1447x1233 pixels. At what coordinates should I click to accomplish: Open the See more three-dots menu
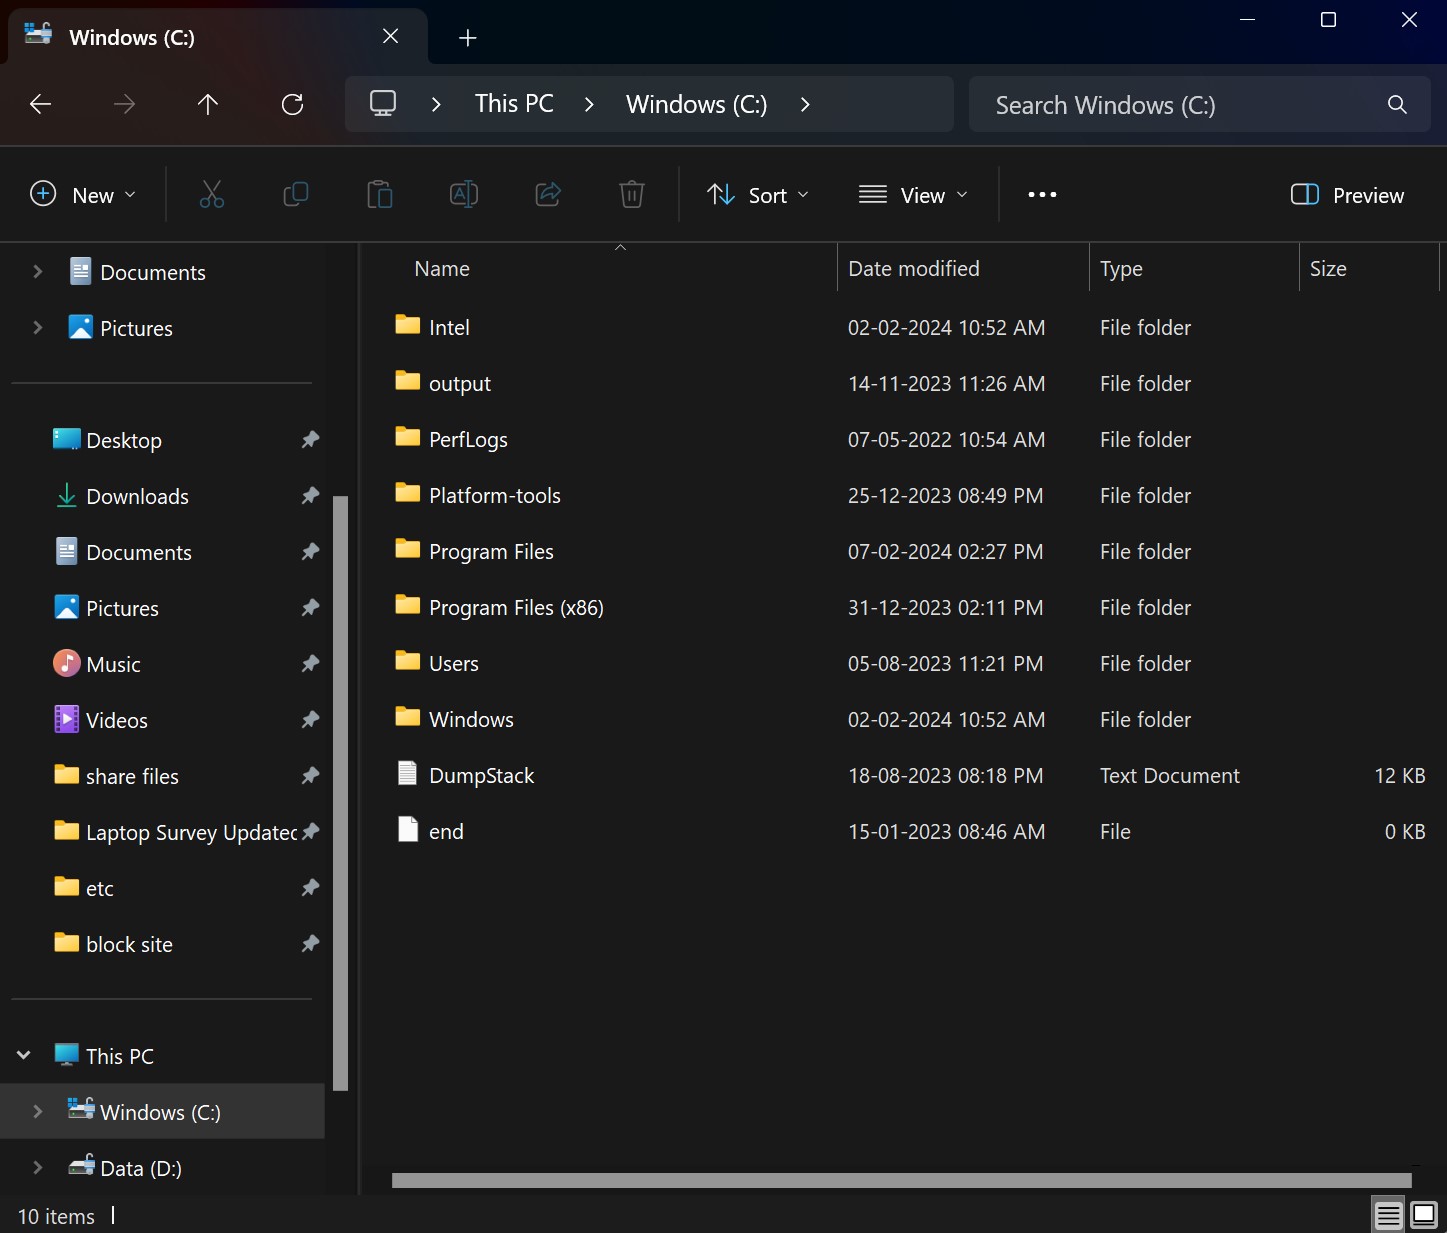point(1042,195)
